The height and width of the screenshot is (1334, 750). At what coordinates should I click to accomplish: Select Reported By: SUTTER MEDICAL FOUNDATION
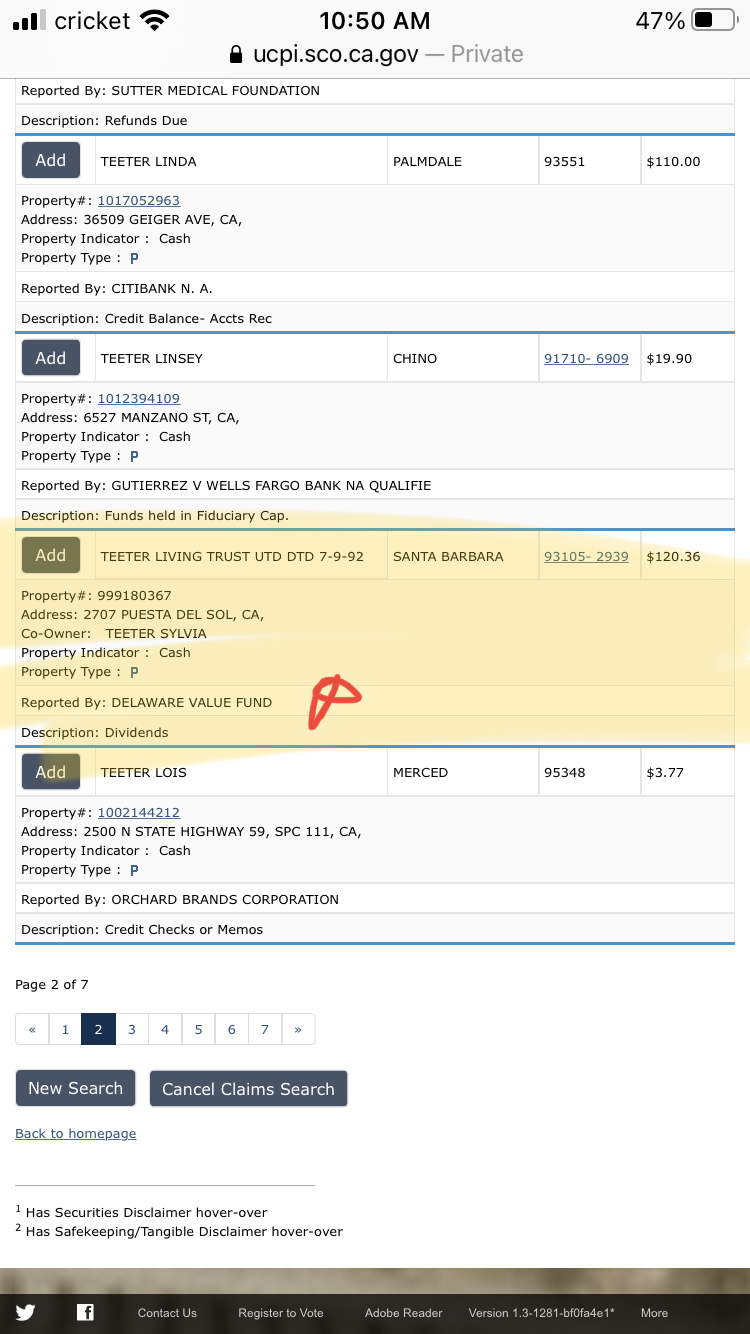pyautogui.click(x=171, y=91)
